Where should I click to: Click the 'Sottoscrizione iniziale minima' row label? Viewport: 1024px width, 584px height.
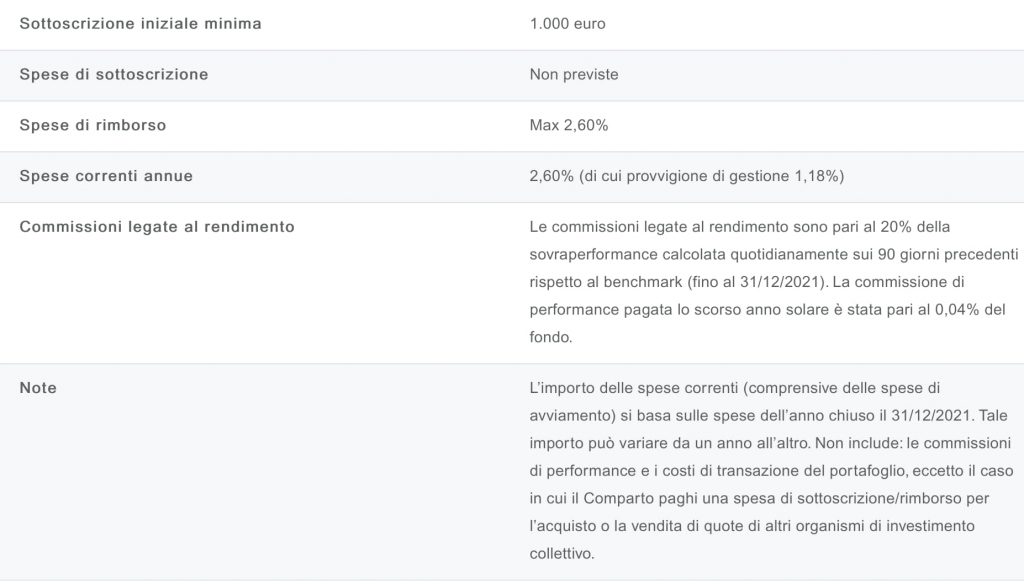(x=140, y=23)
